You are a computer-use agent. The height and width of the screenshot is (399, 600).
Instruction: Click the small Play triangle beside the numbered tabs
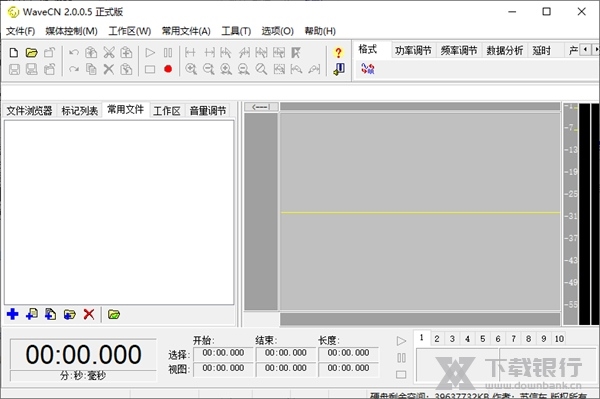401,341
